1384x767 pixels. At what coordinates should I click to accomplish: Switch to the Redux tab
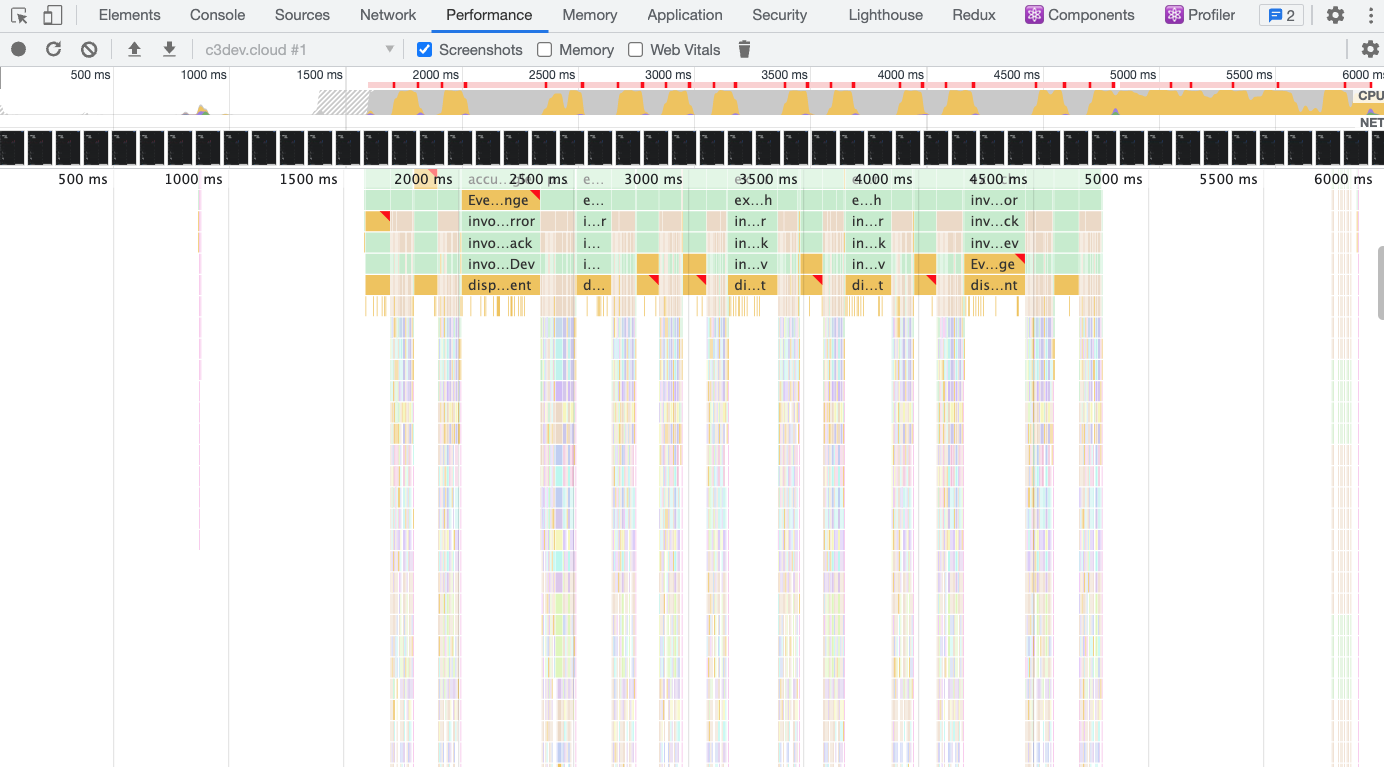click(x=973, y=15)
